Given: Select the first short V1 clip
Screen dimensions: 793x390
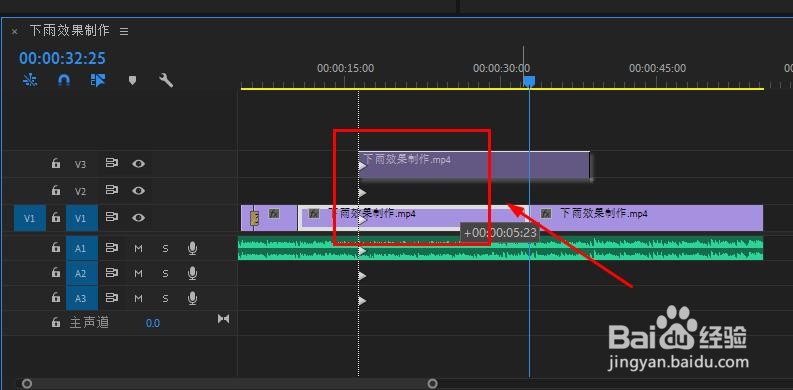Looking at the screenshot, I should tap(269, 218).
